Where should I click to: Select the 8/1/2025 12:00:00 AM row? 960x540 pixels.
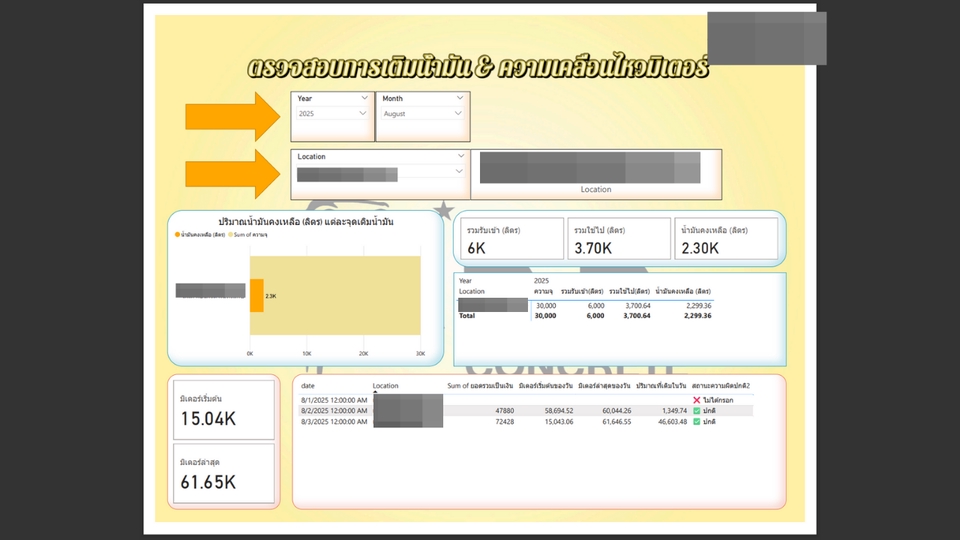point(527,400)
